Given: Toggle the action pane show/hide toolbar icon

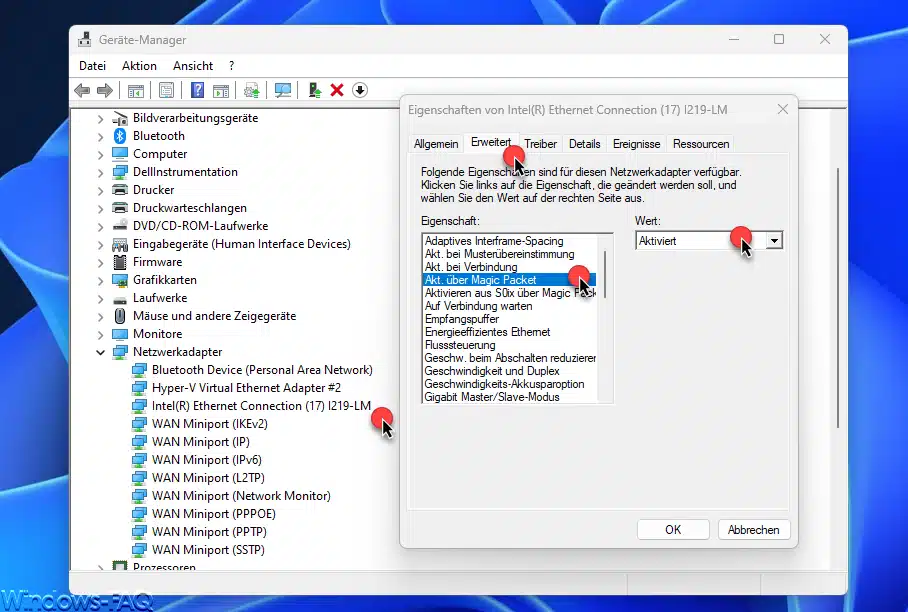Looking at the screenshot, I should point(221,90).
